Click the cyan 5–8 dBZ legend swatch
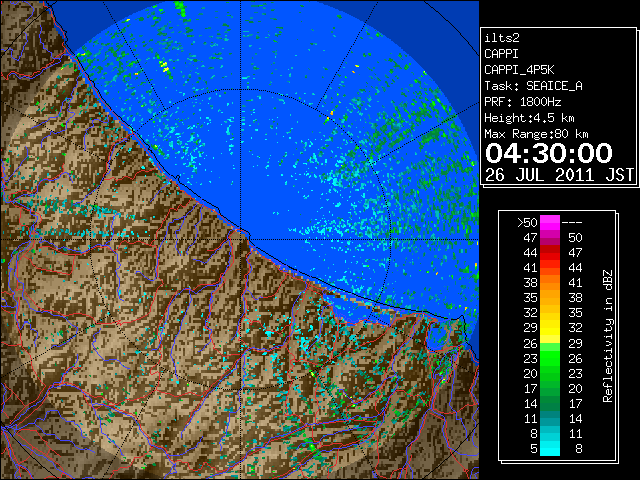The image size is (640, 480). pos(550,448)
